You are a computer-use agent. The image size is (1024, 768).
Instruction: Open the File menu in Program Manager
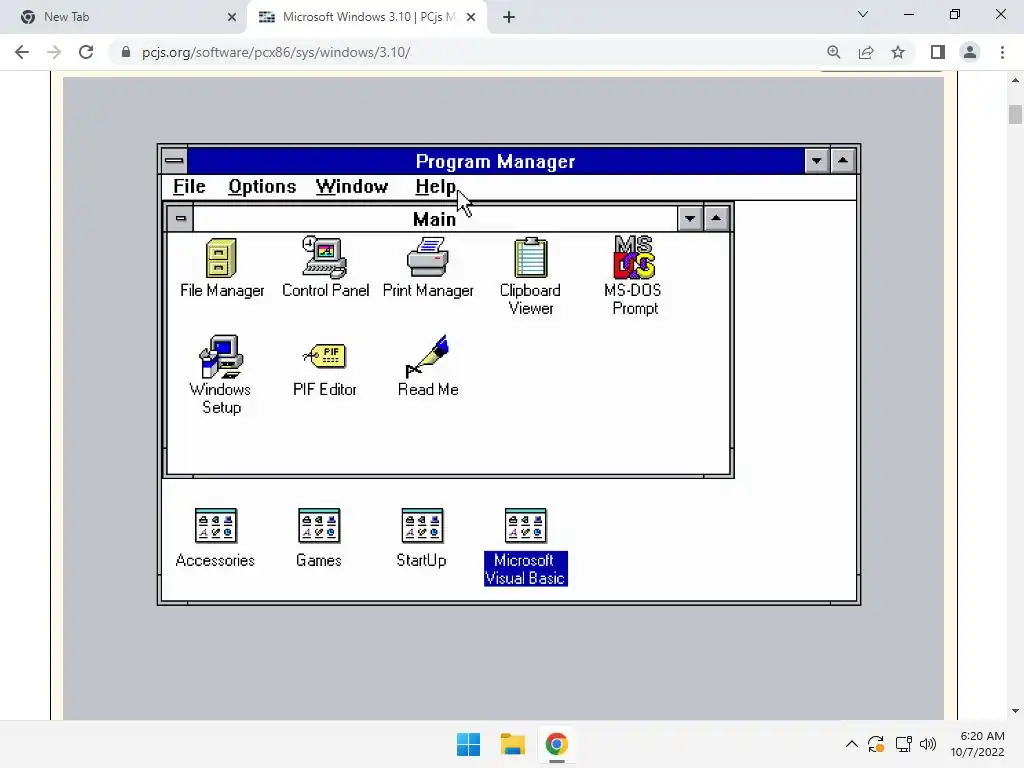189,187
